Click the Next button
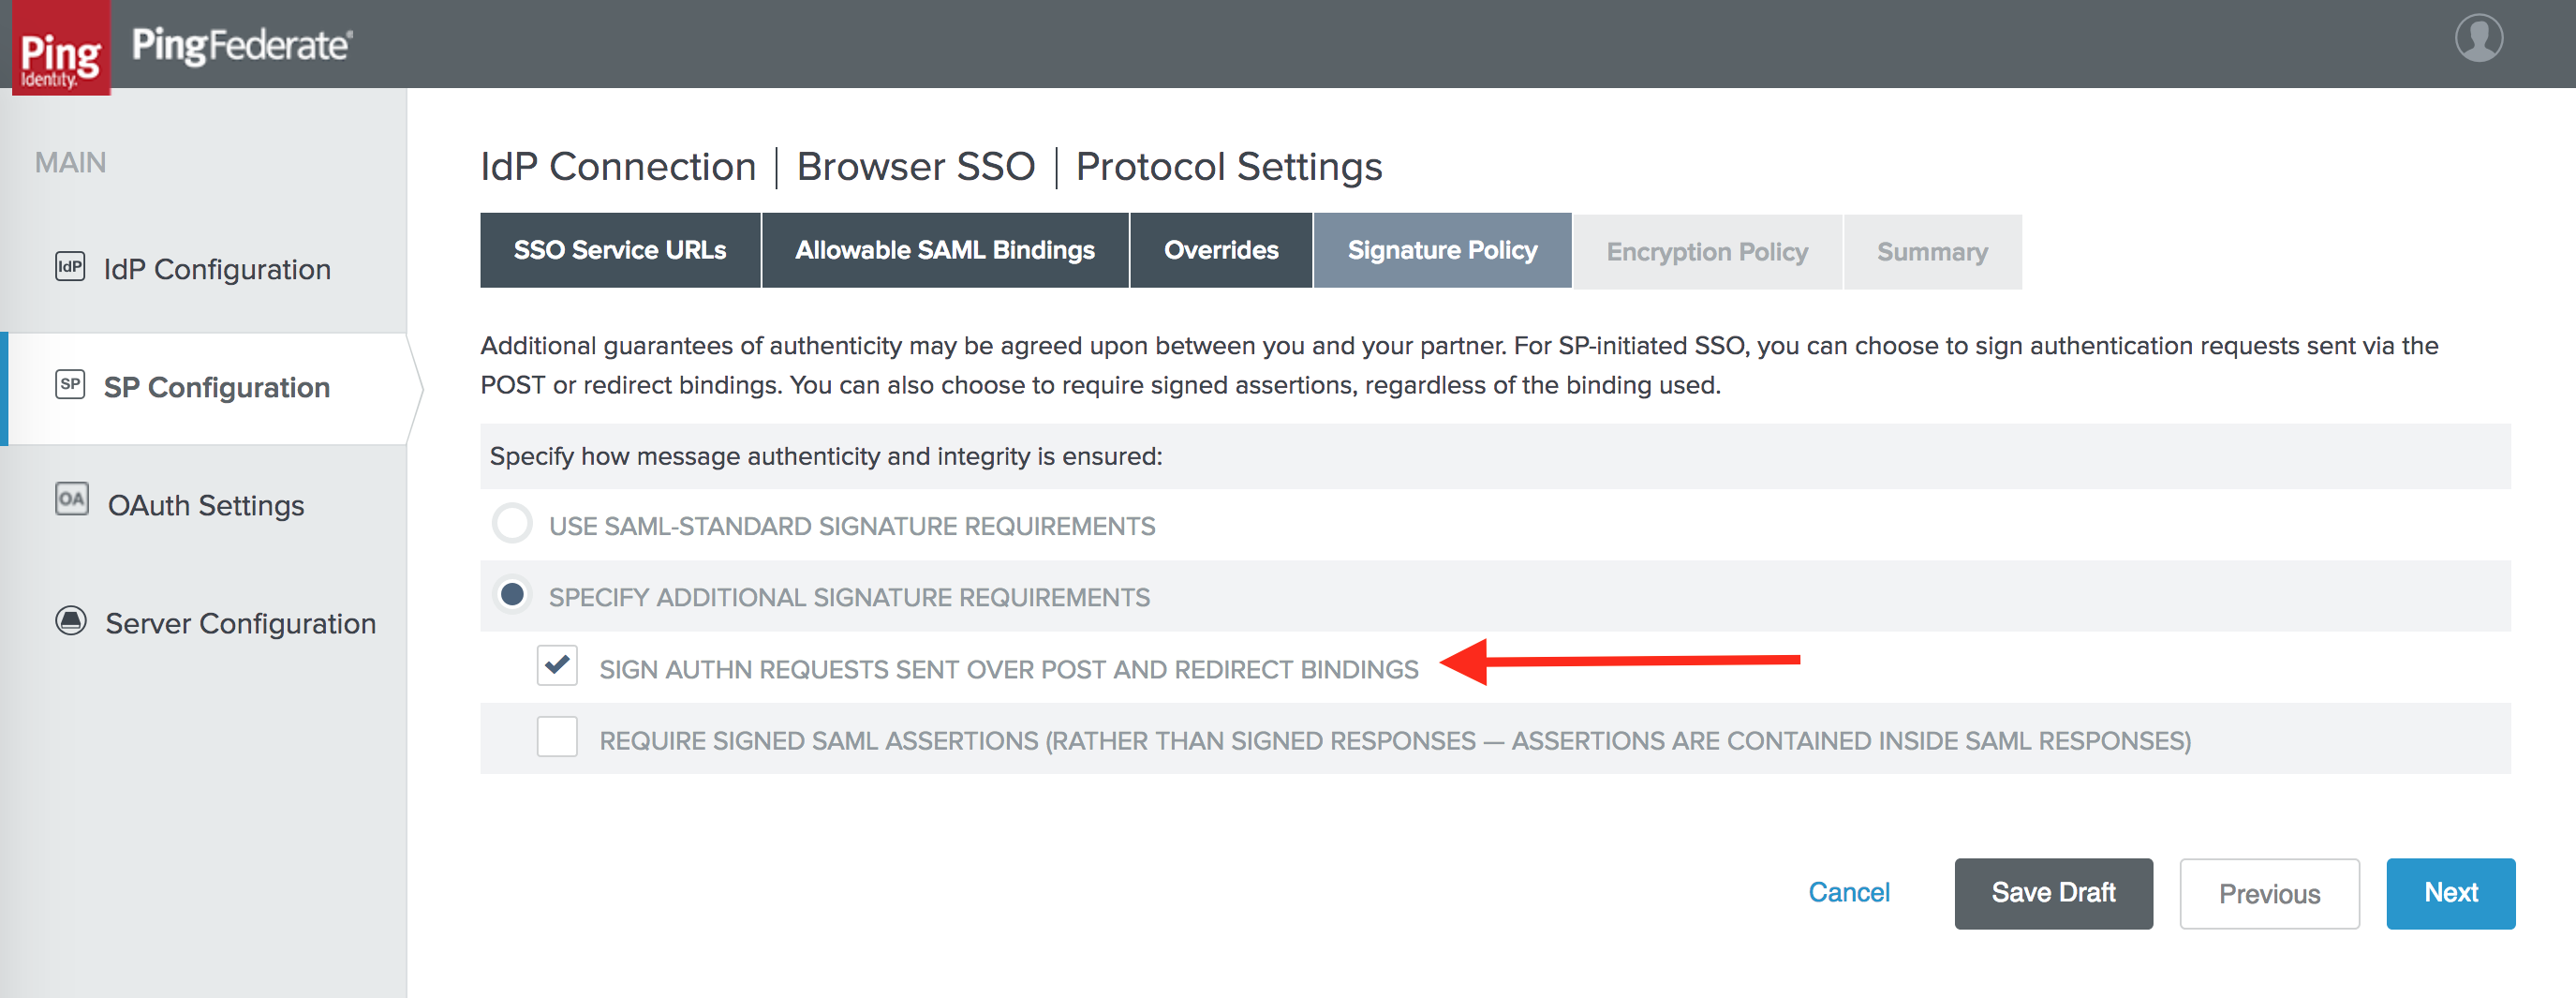 pos(2450,893)
